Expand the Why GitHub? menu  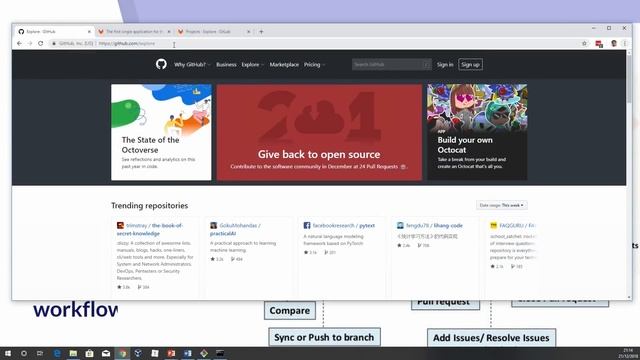pyautogui.click(x=192, y=64)
